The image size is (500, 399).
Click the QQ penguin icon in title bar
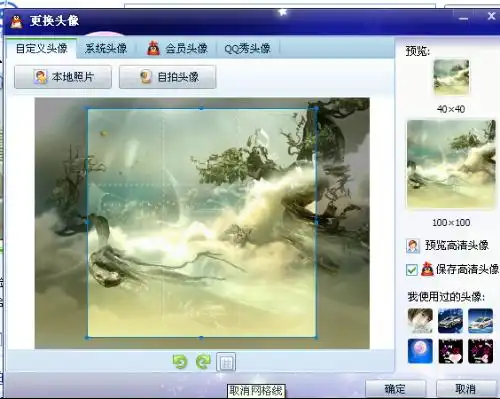pyautogui.click(x=16, y=21)
